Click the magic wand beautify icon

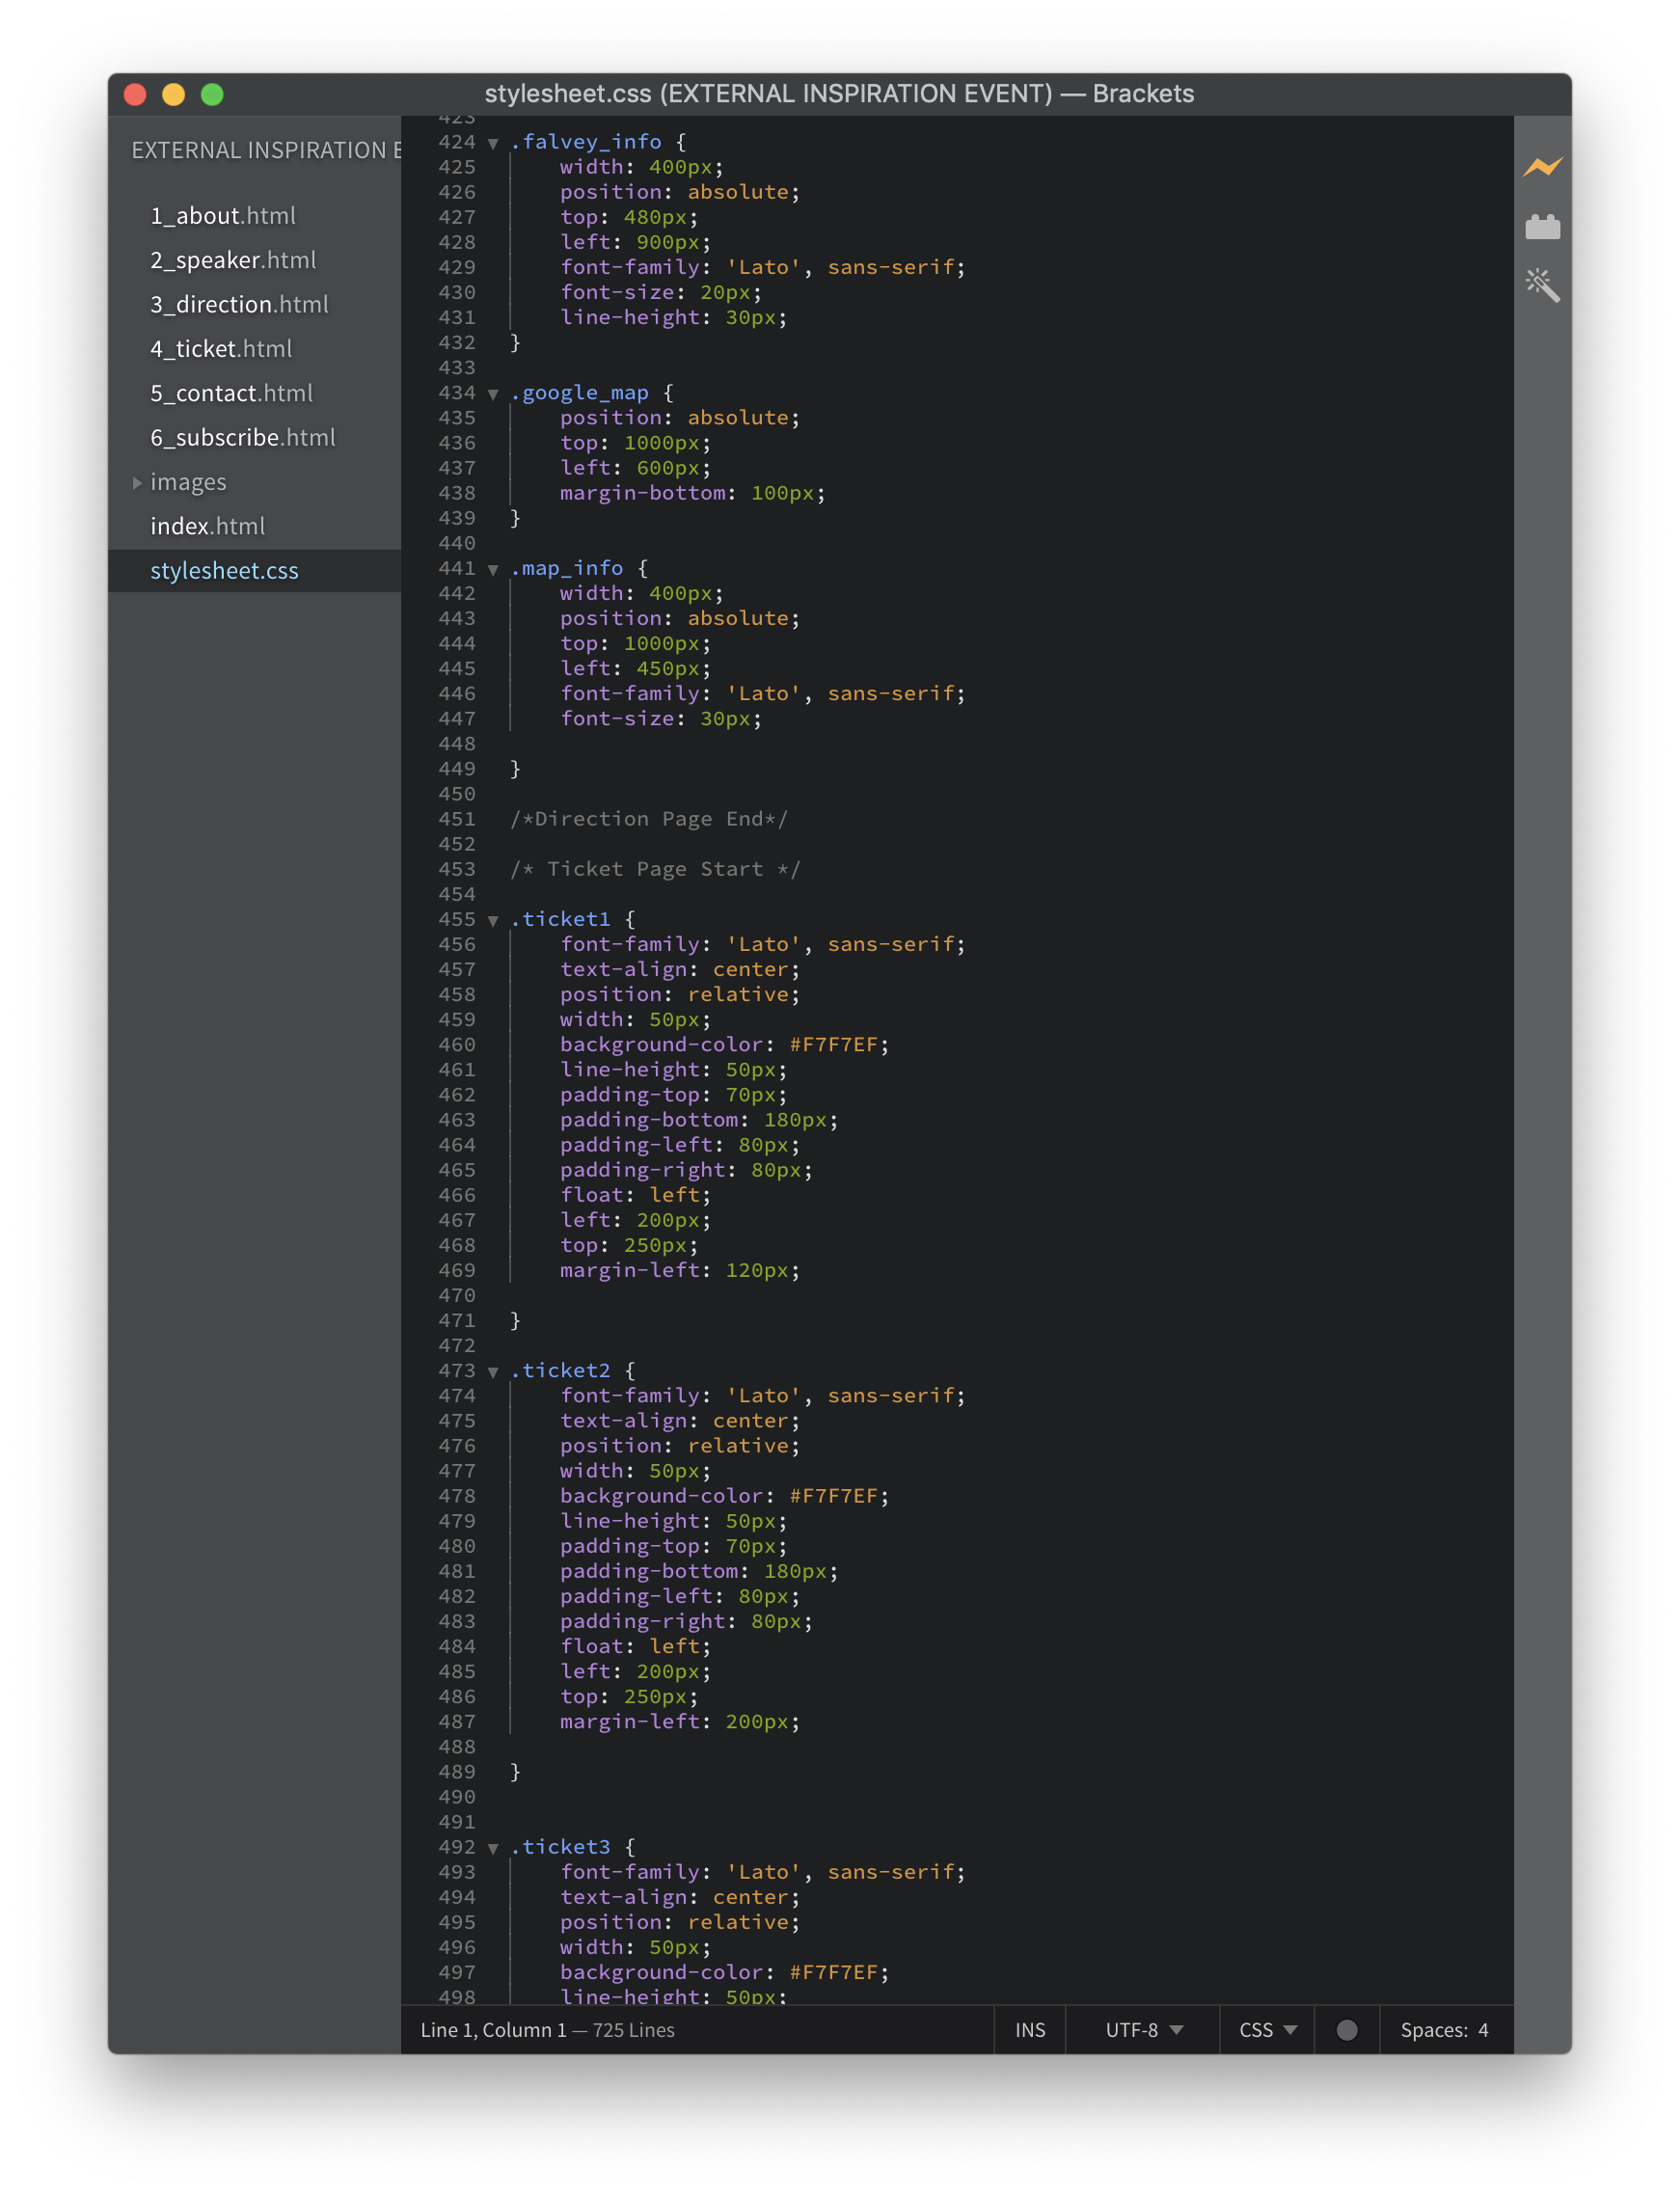(x=1541, y=286)
